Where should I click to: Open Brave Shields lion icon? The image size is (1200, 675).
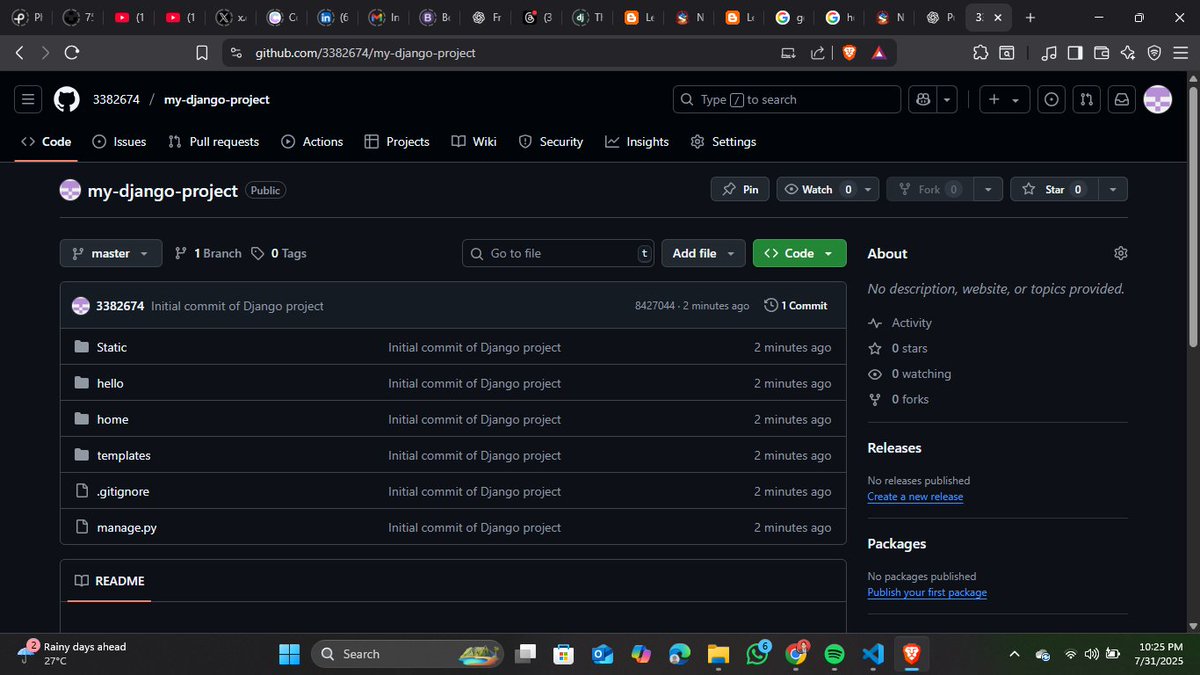point(849,53)
